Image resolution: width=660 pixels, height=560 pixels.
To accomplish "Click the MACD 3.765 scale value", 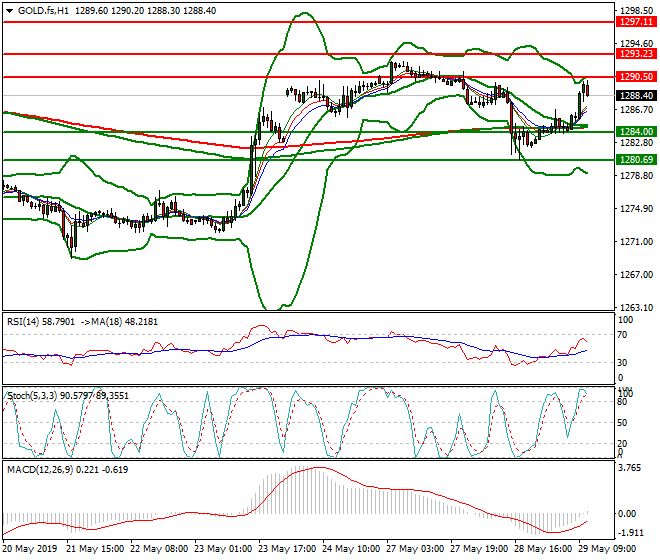I will coord(628,468).
